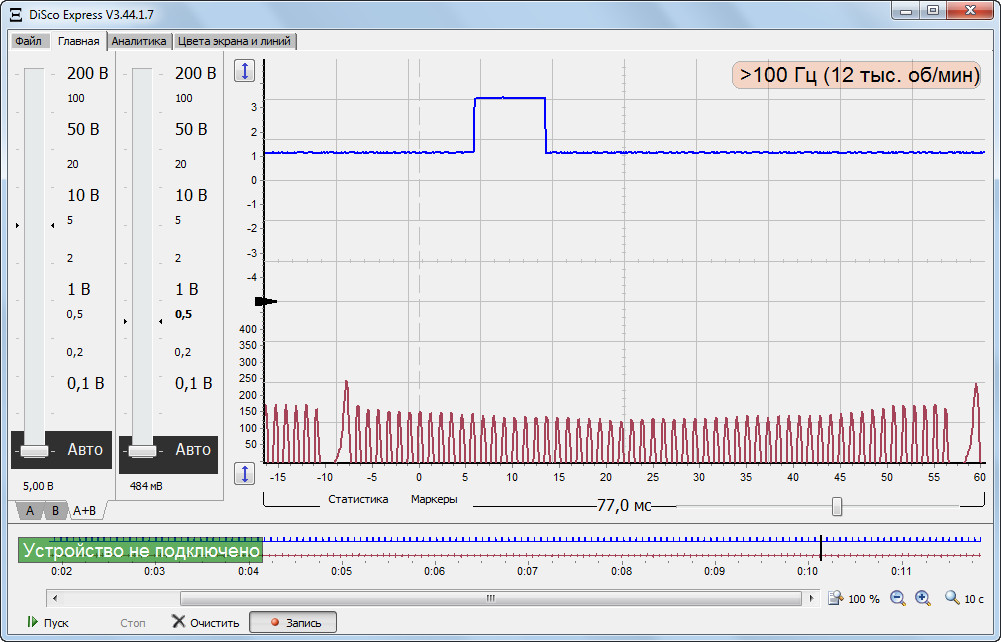The image size is (1001, 642).
Task: Click the upper vertical scale arrow icon
Action: point(245,71)
